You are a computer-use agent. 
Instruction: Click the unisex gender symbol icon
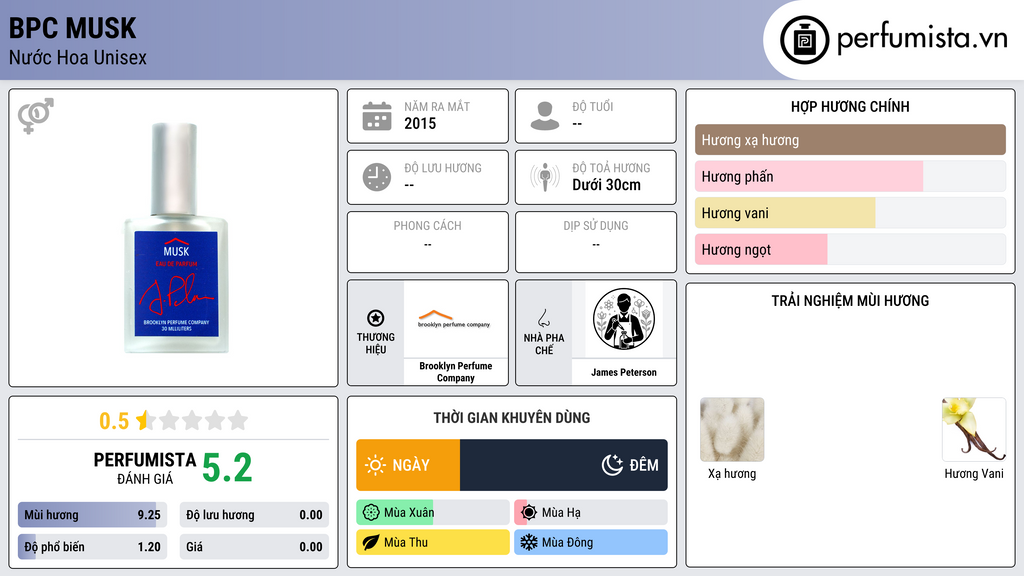[36, 116]
